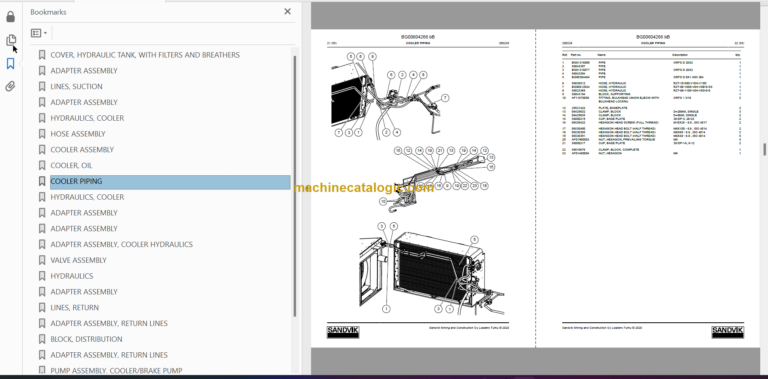Select the plain HYDRAULICS bookmark
The height and width of the screenshot is (379, 768).
coord(72,276)
